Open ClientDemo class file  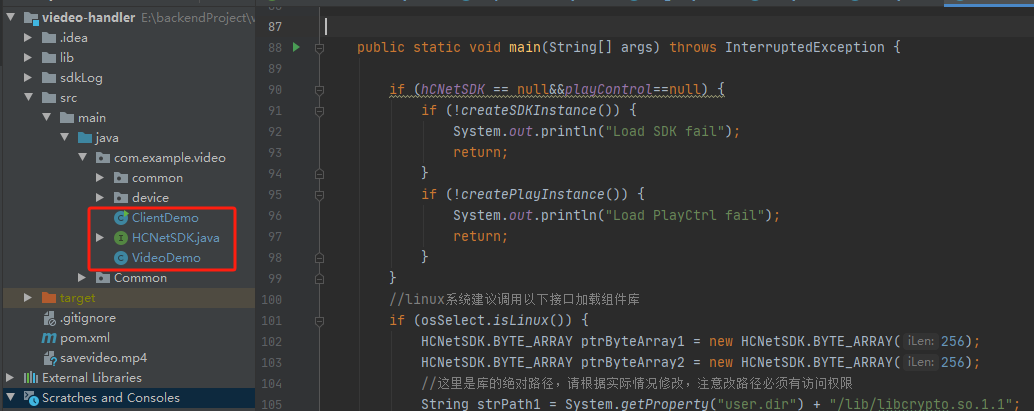(165, 218)
